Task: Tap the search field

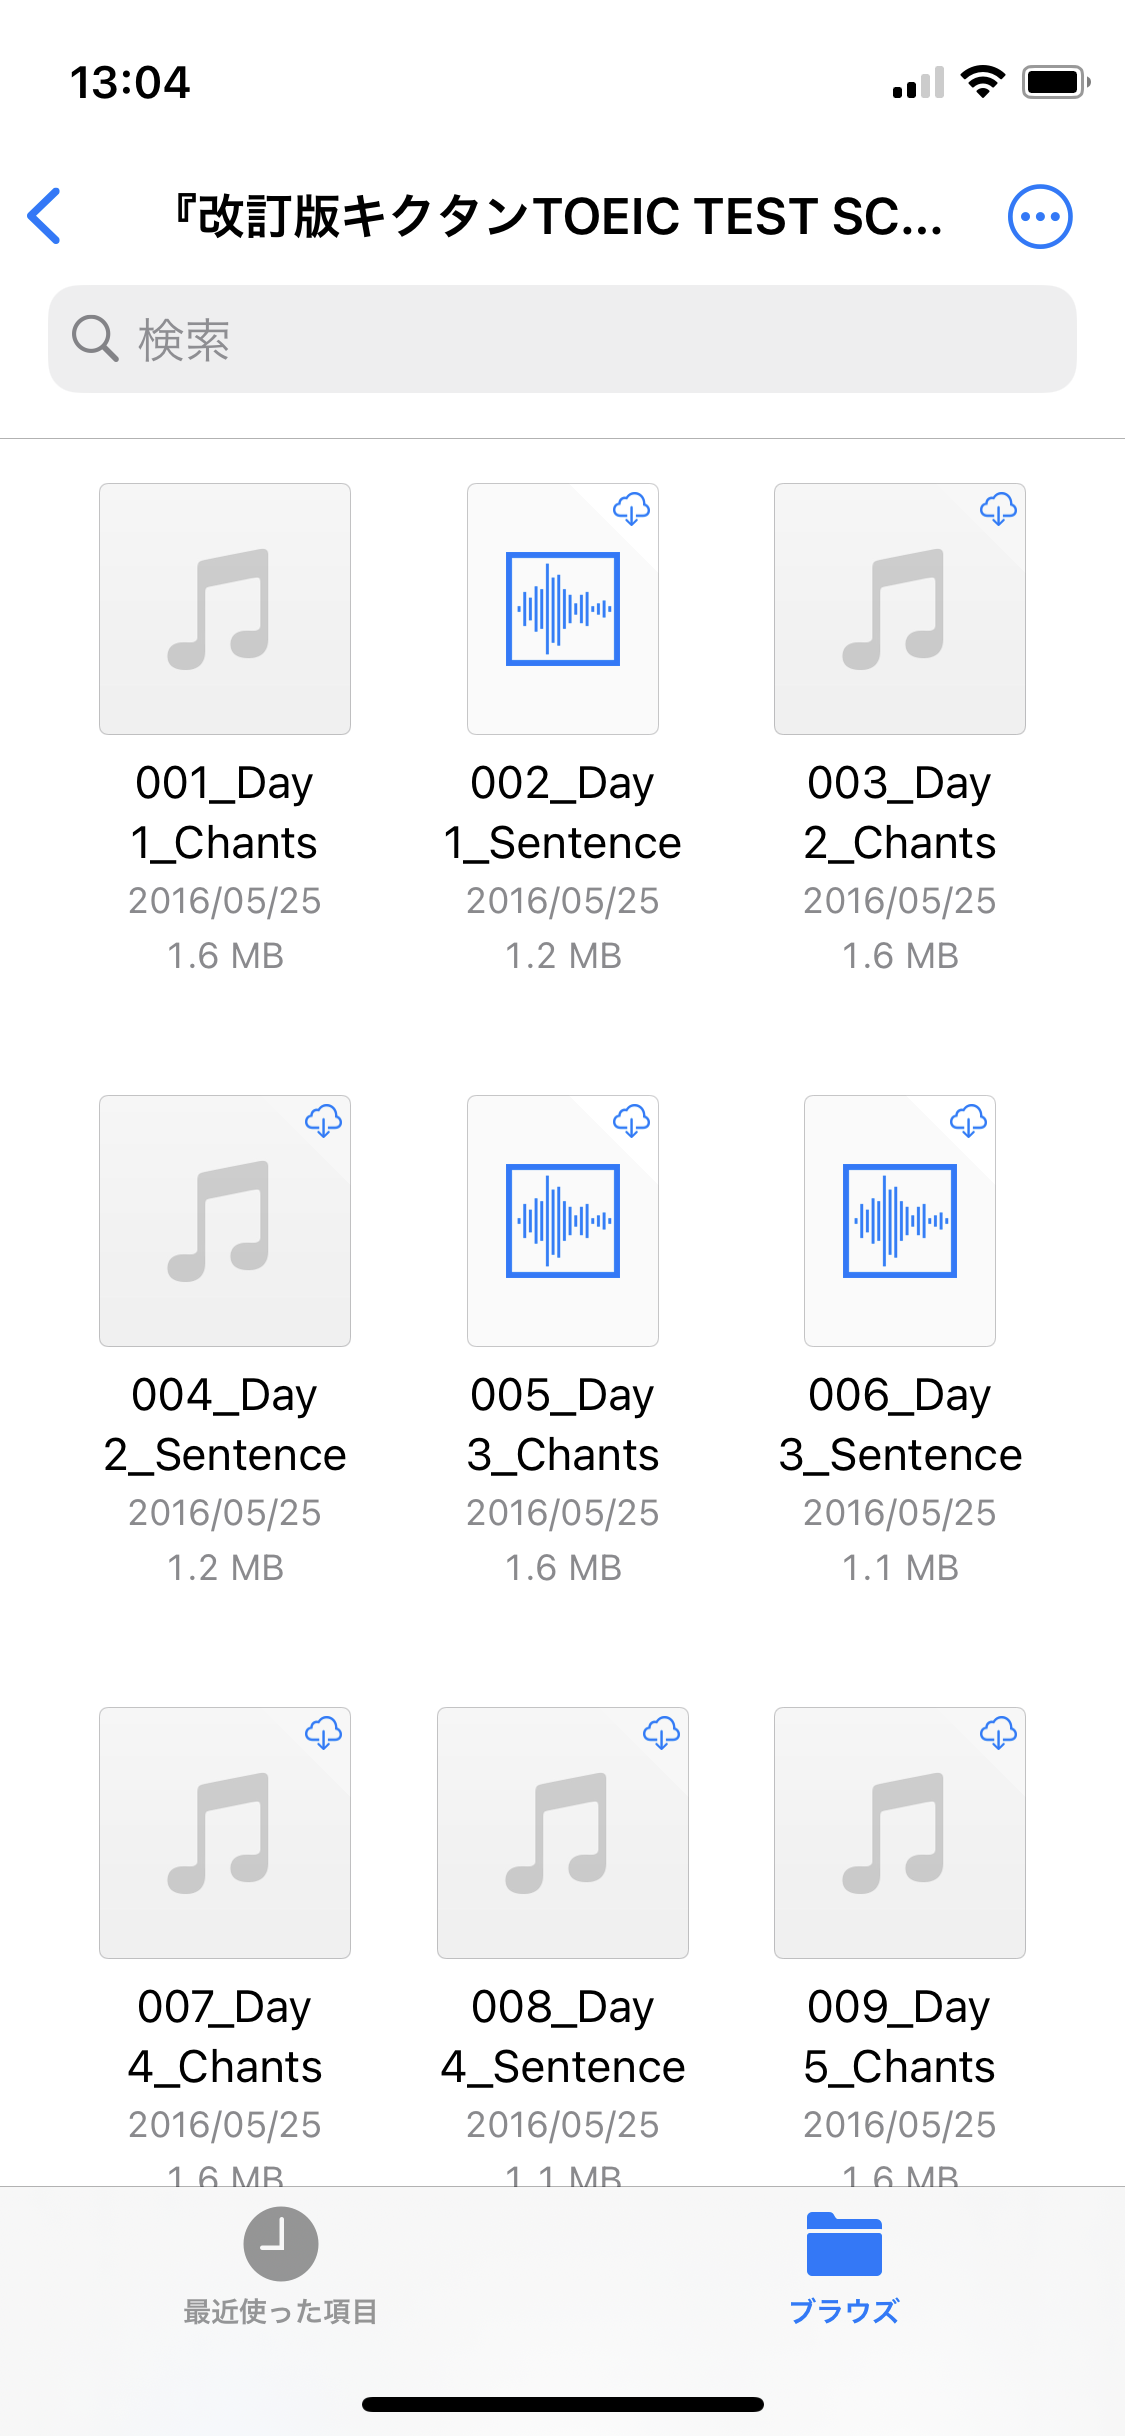Action: [600, 340]
